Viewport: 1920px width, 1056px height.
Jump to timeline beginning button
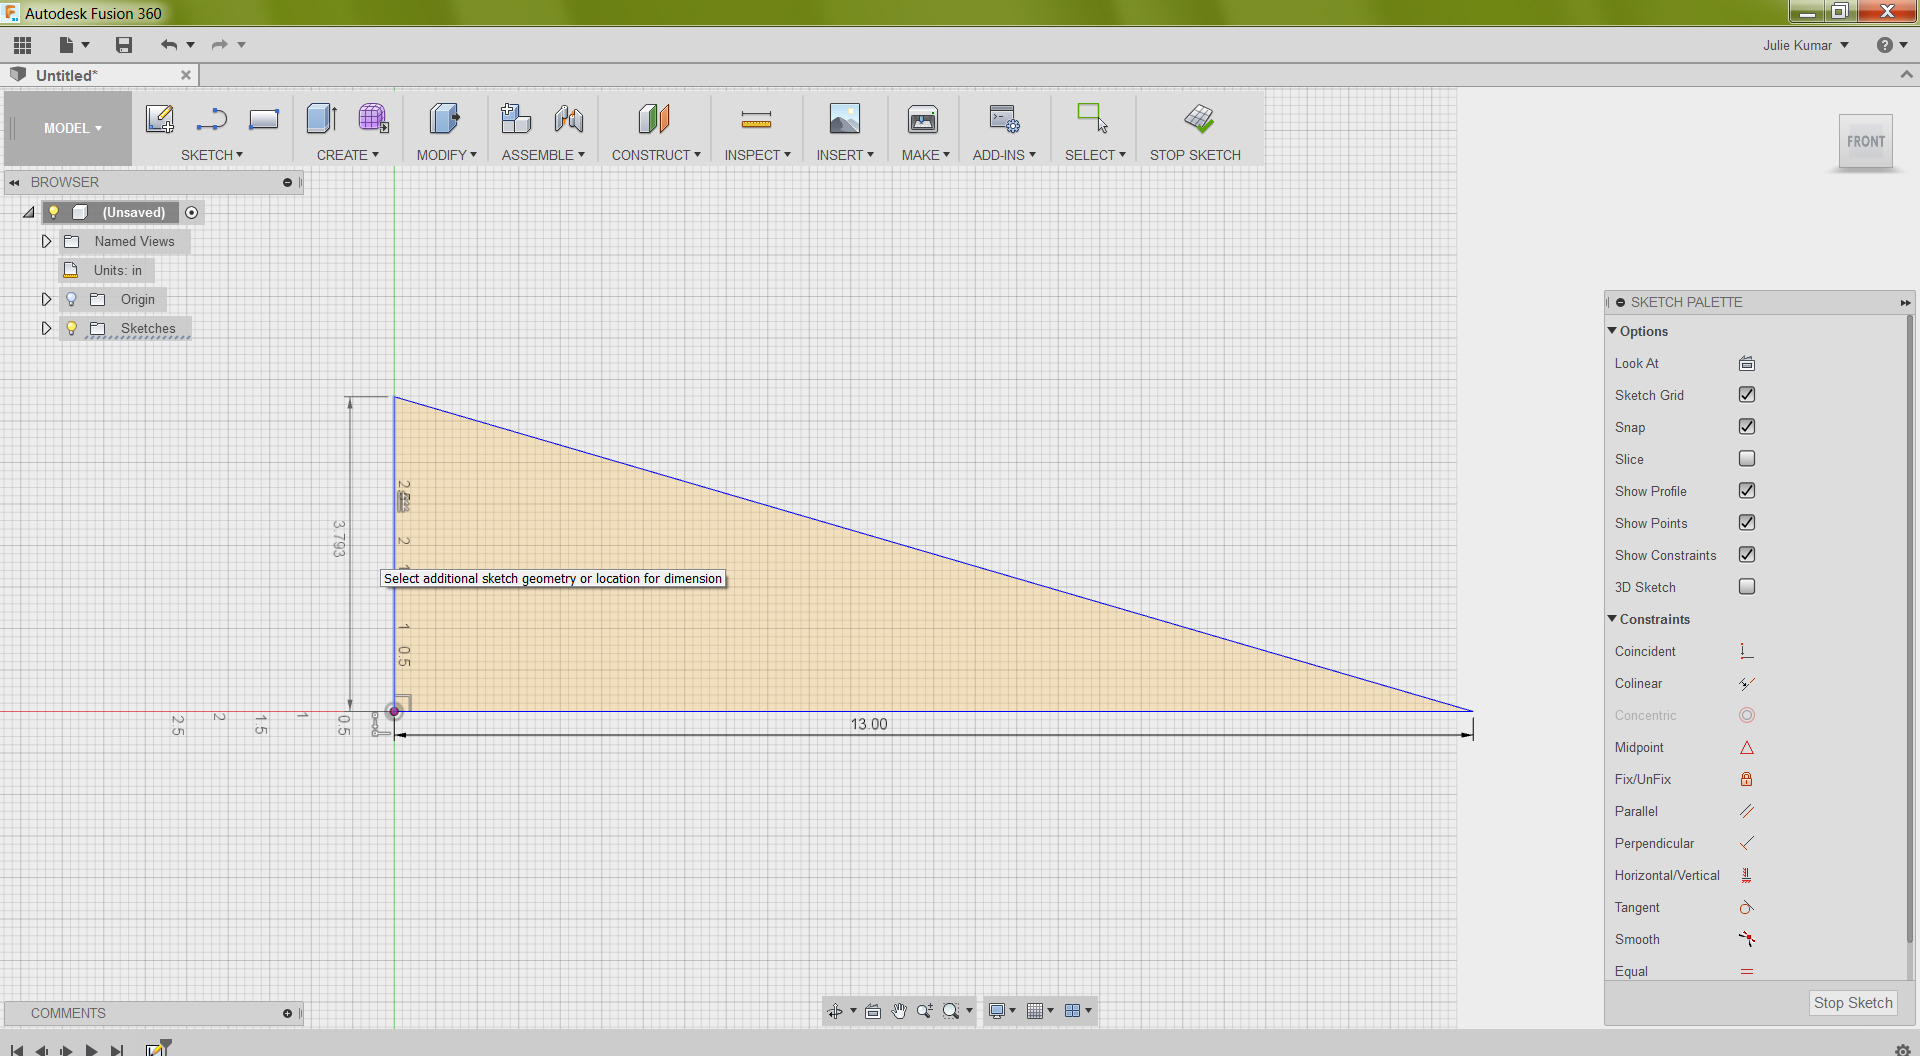pos(17,1050)
